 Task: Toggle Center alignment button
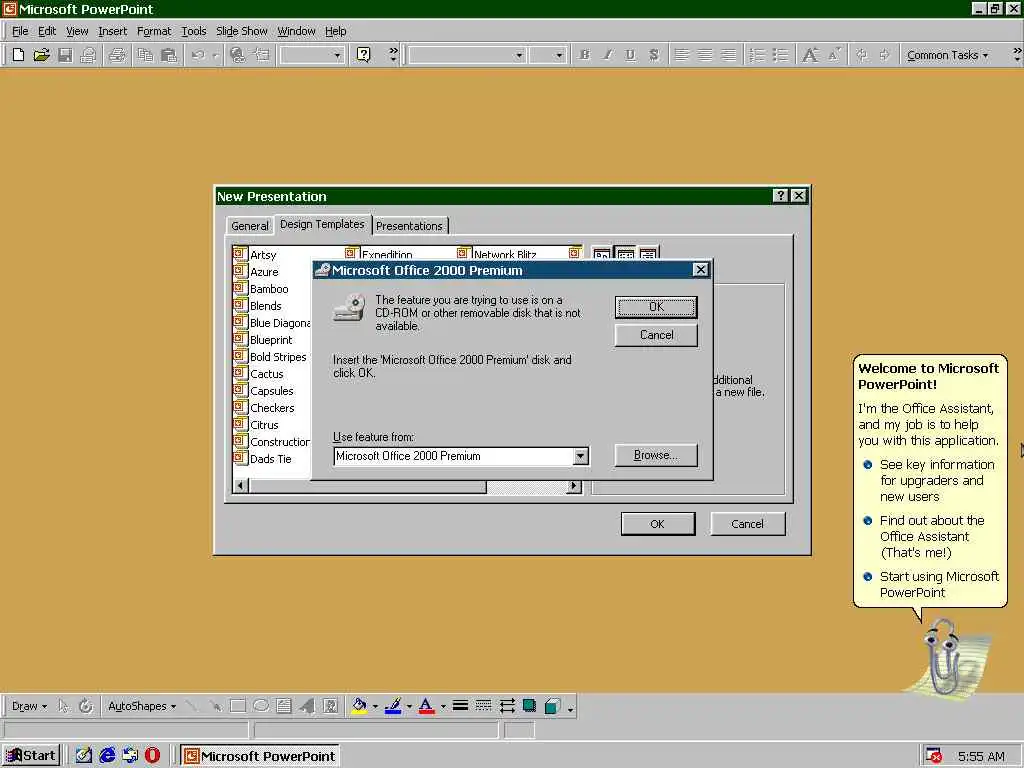point(705,55)
